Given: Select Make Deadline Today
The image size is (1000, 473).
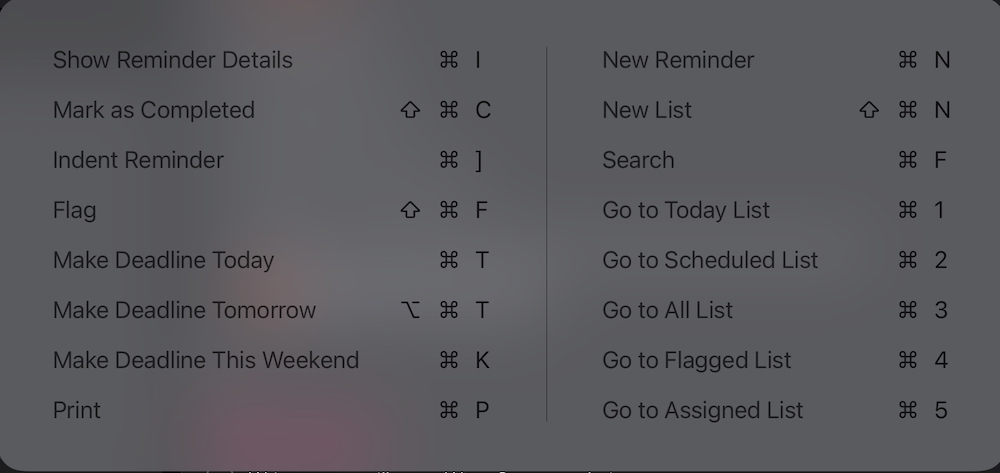Looking at the screenshot, I should pyautogui.click(x=272, y=260).
